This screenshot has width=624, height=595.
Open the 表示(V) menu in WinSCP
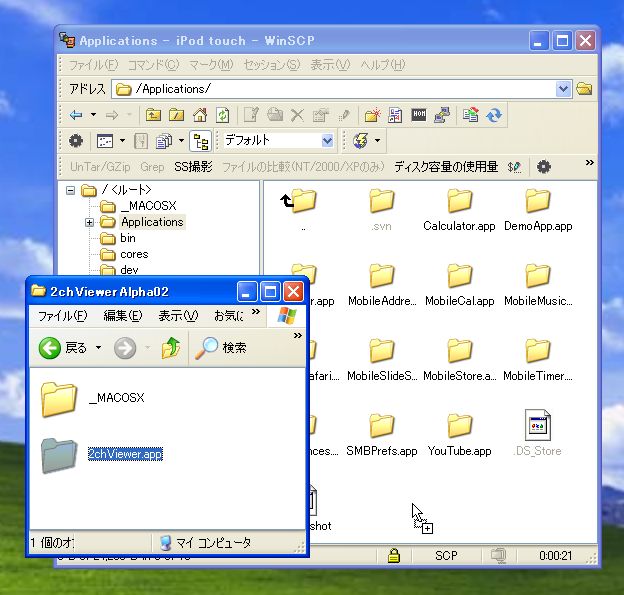(x=330, y=65)
